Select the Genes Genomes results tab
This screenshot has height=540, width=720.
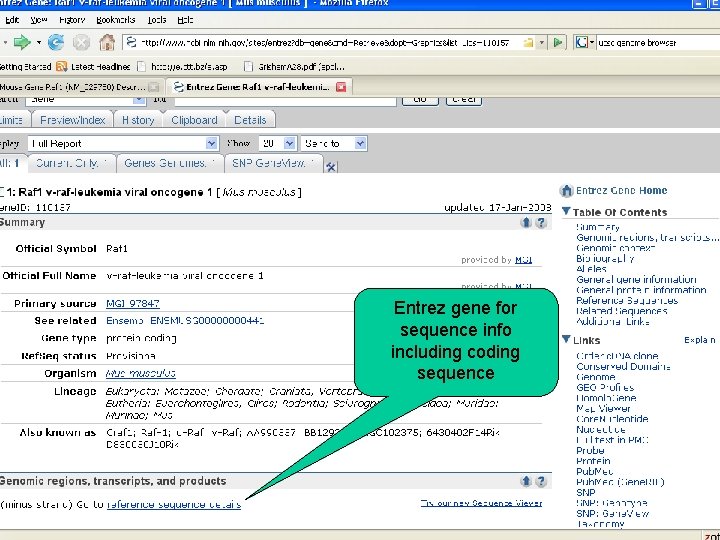[169, 163]
